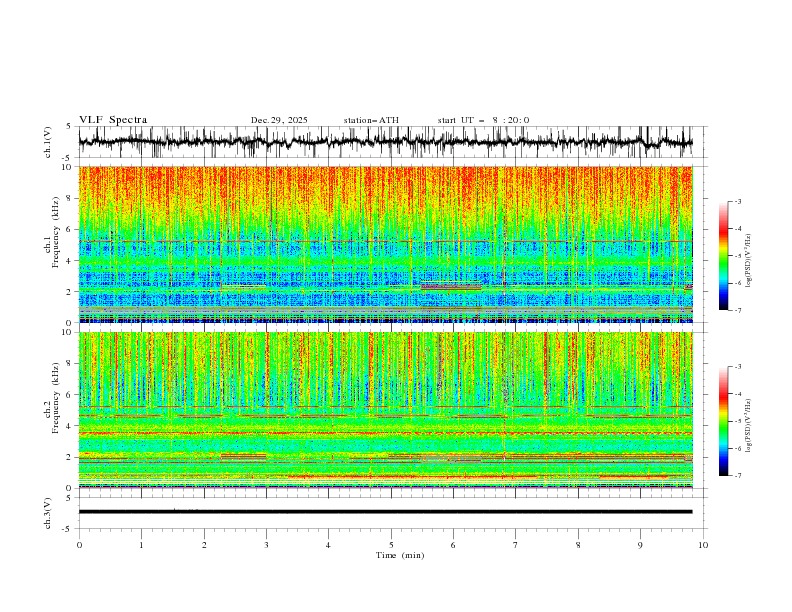Click the ch.2 PSD color bar
This screenshot has height=612, width=792.
tap(723, 421)
